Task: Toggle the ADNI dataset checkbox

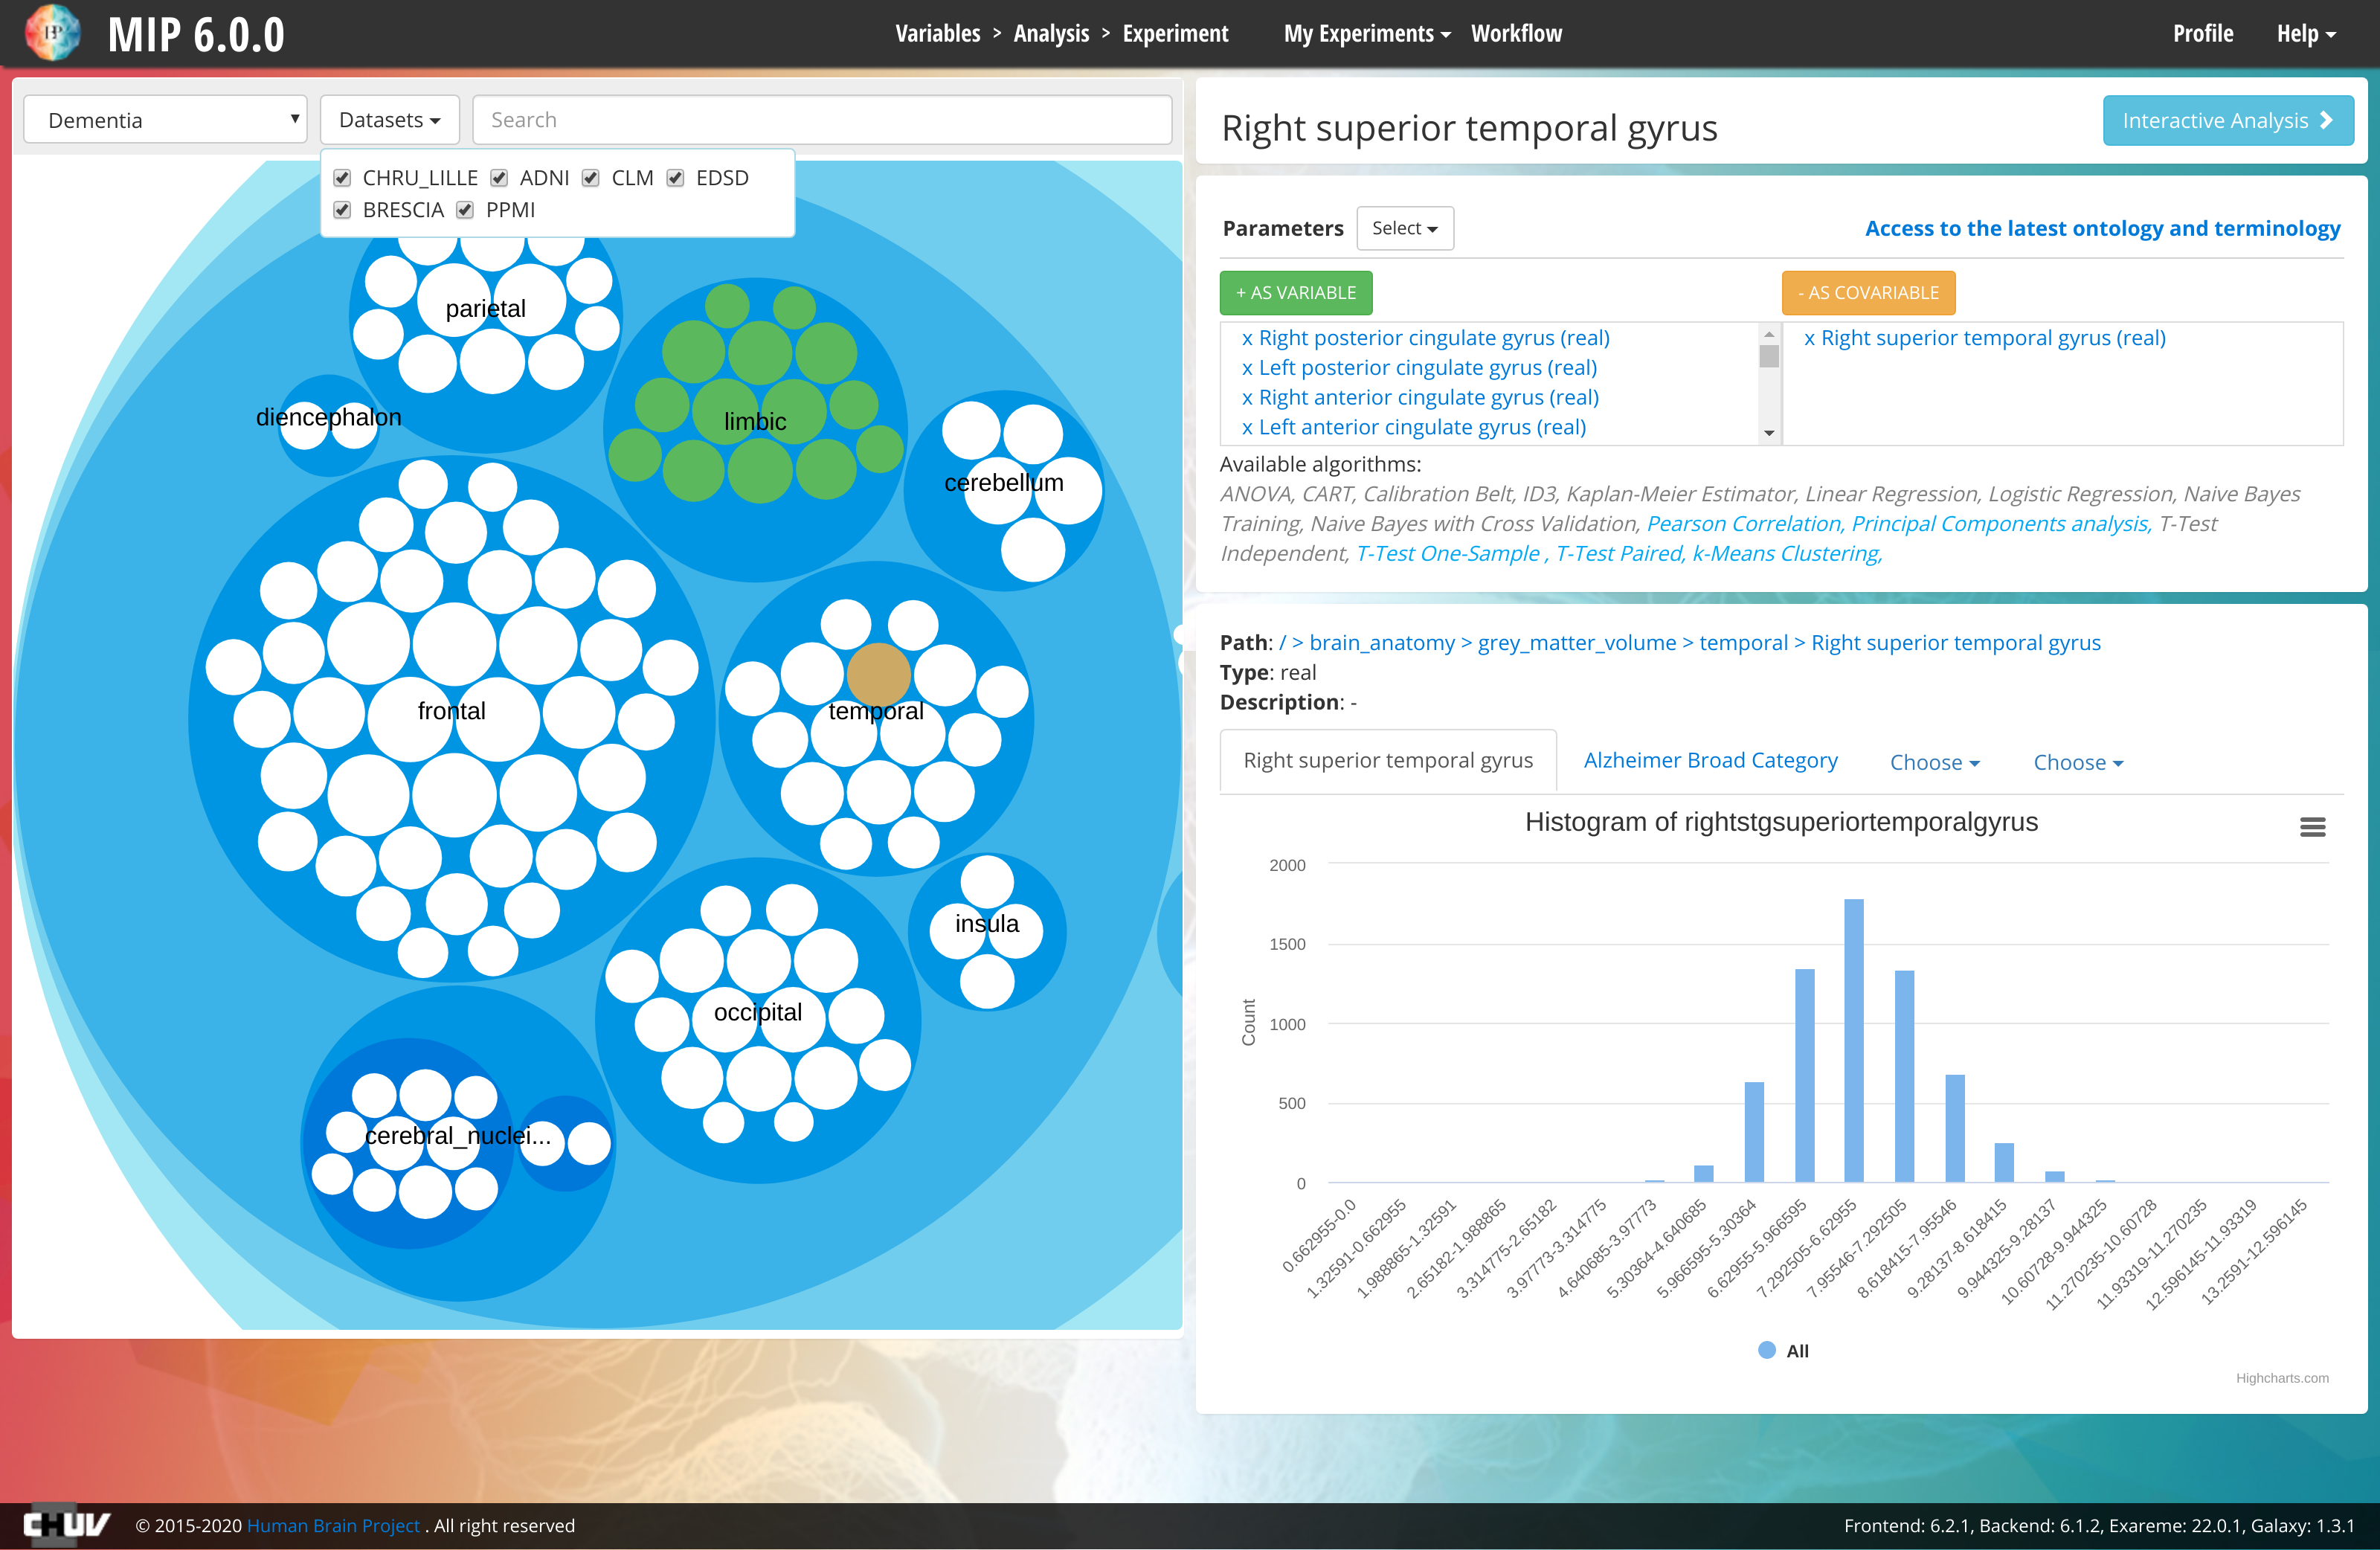Action: (x=499, y=178)
